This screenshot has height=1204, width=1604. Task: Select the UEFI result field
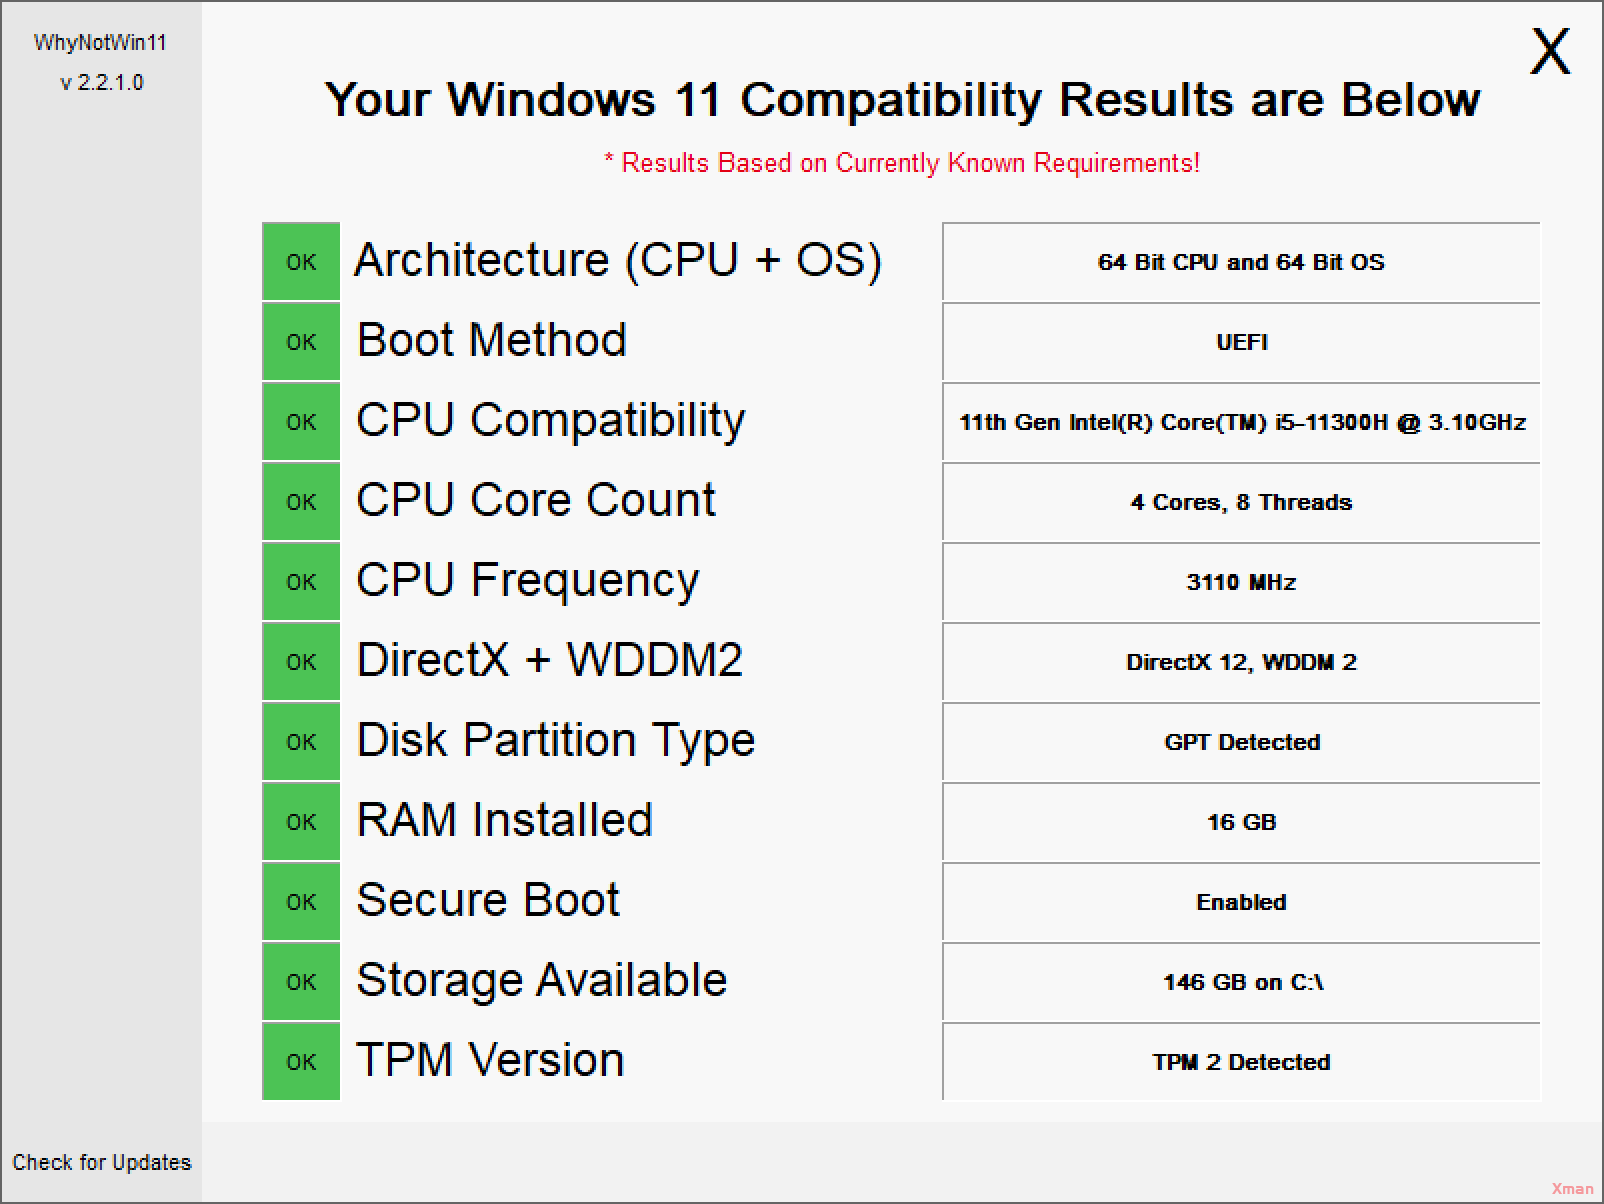coord(1240,341)
